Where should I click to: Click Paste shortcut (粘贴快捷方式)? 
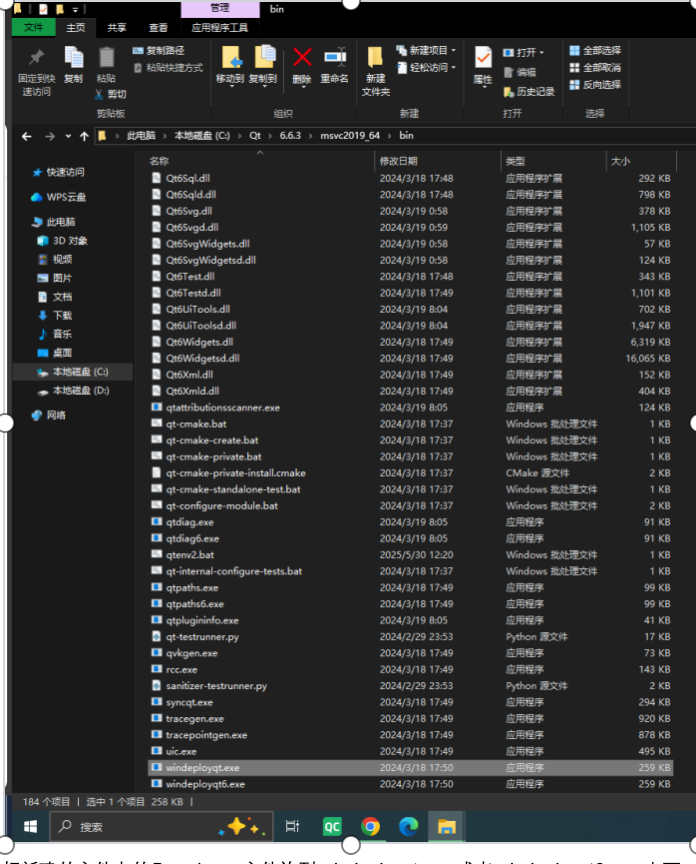(169, 68)
